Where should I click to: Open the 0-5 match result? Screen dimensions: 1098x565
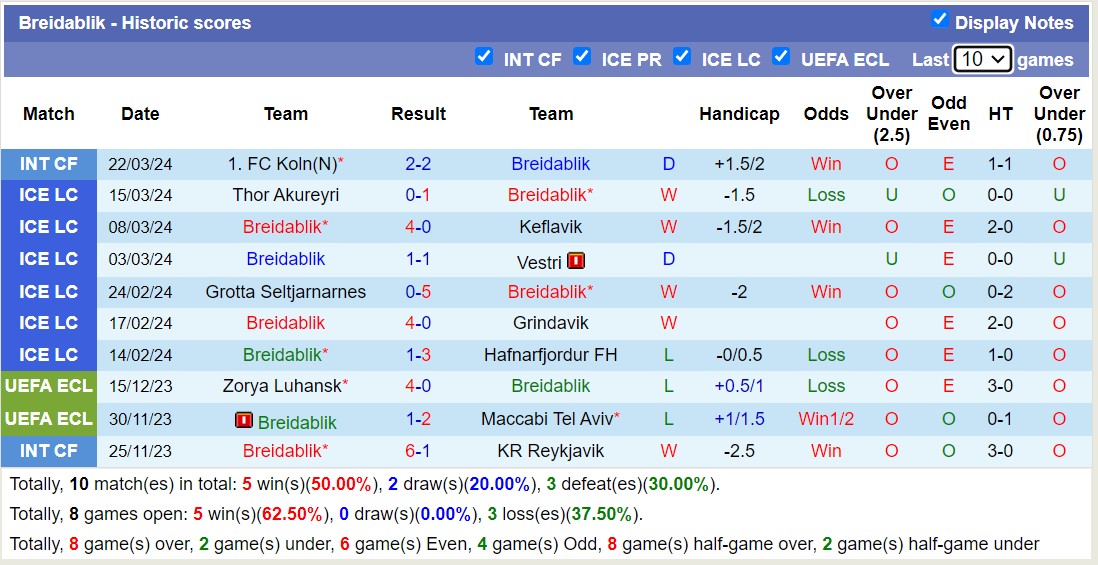click(418, 292)
